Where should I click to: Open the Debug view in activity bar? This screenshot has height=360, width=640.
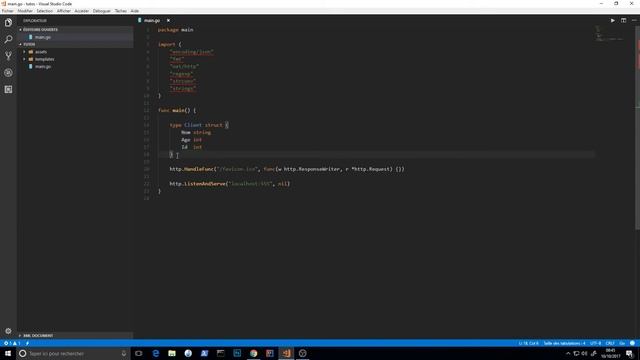click(x=8, y=73)
